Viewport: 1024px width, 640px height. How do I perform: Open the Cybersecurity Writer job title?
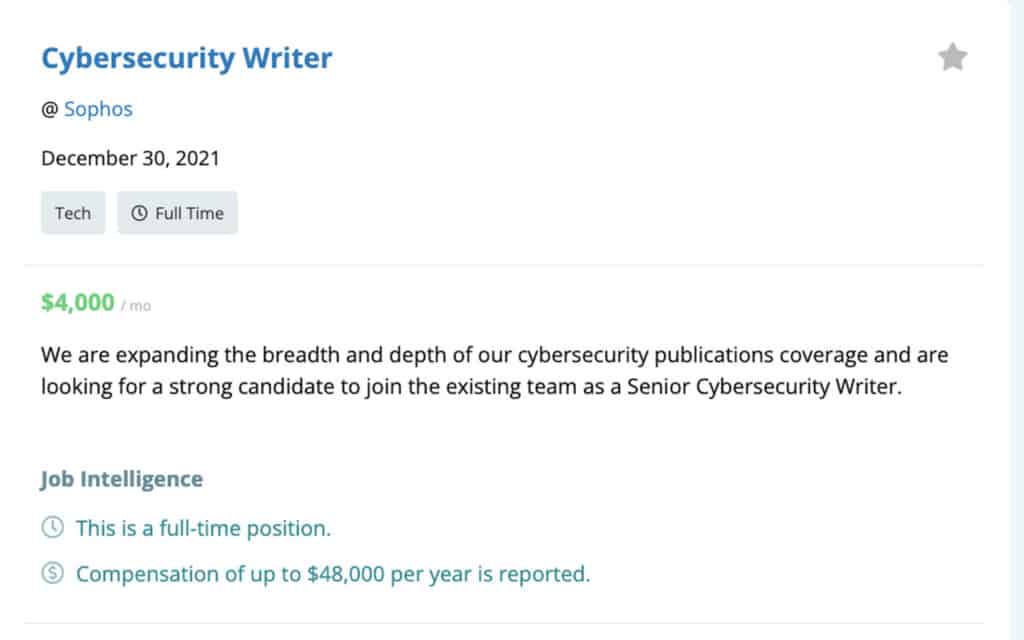coord(186,58)
